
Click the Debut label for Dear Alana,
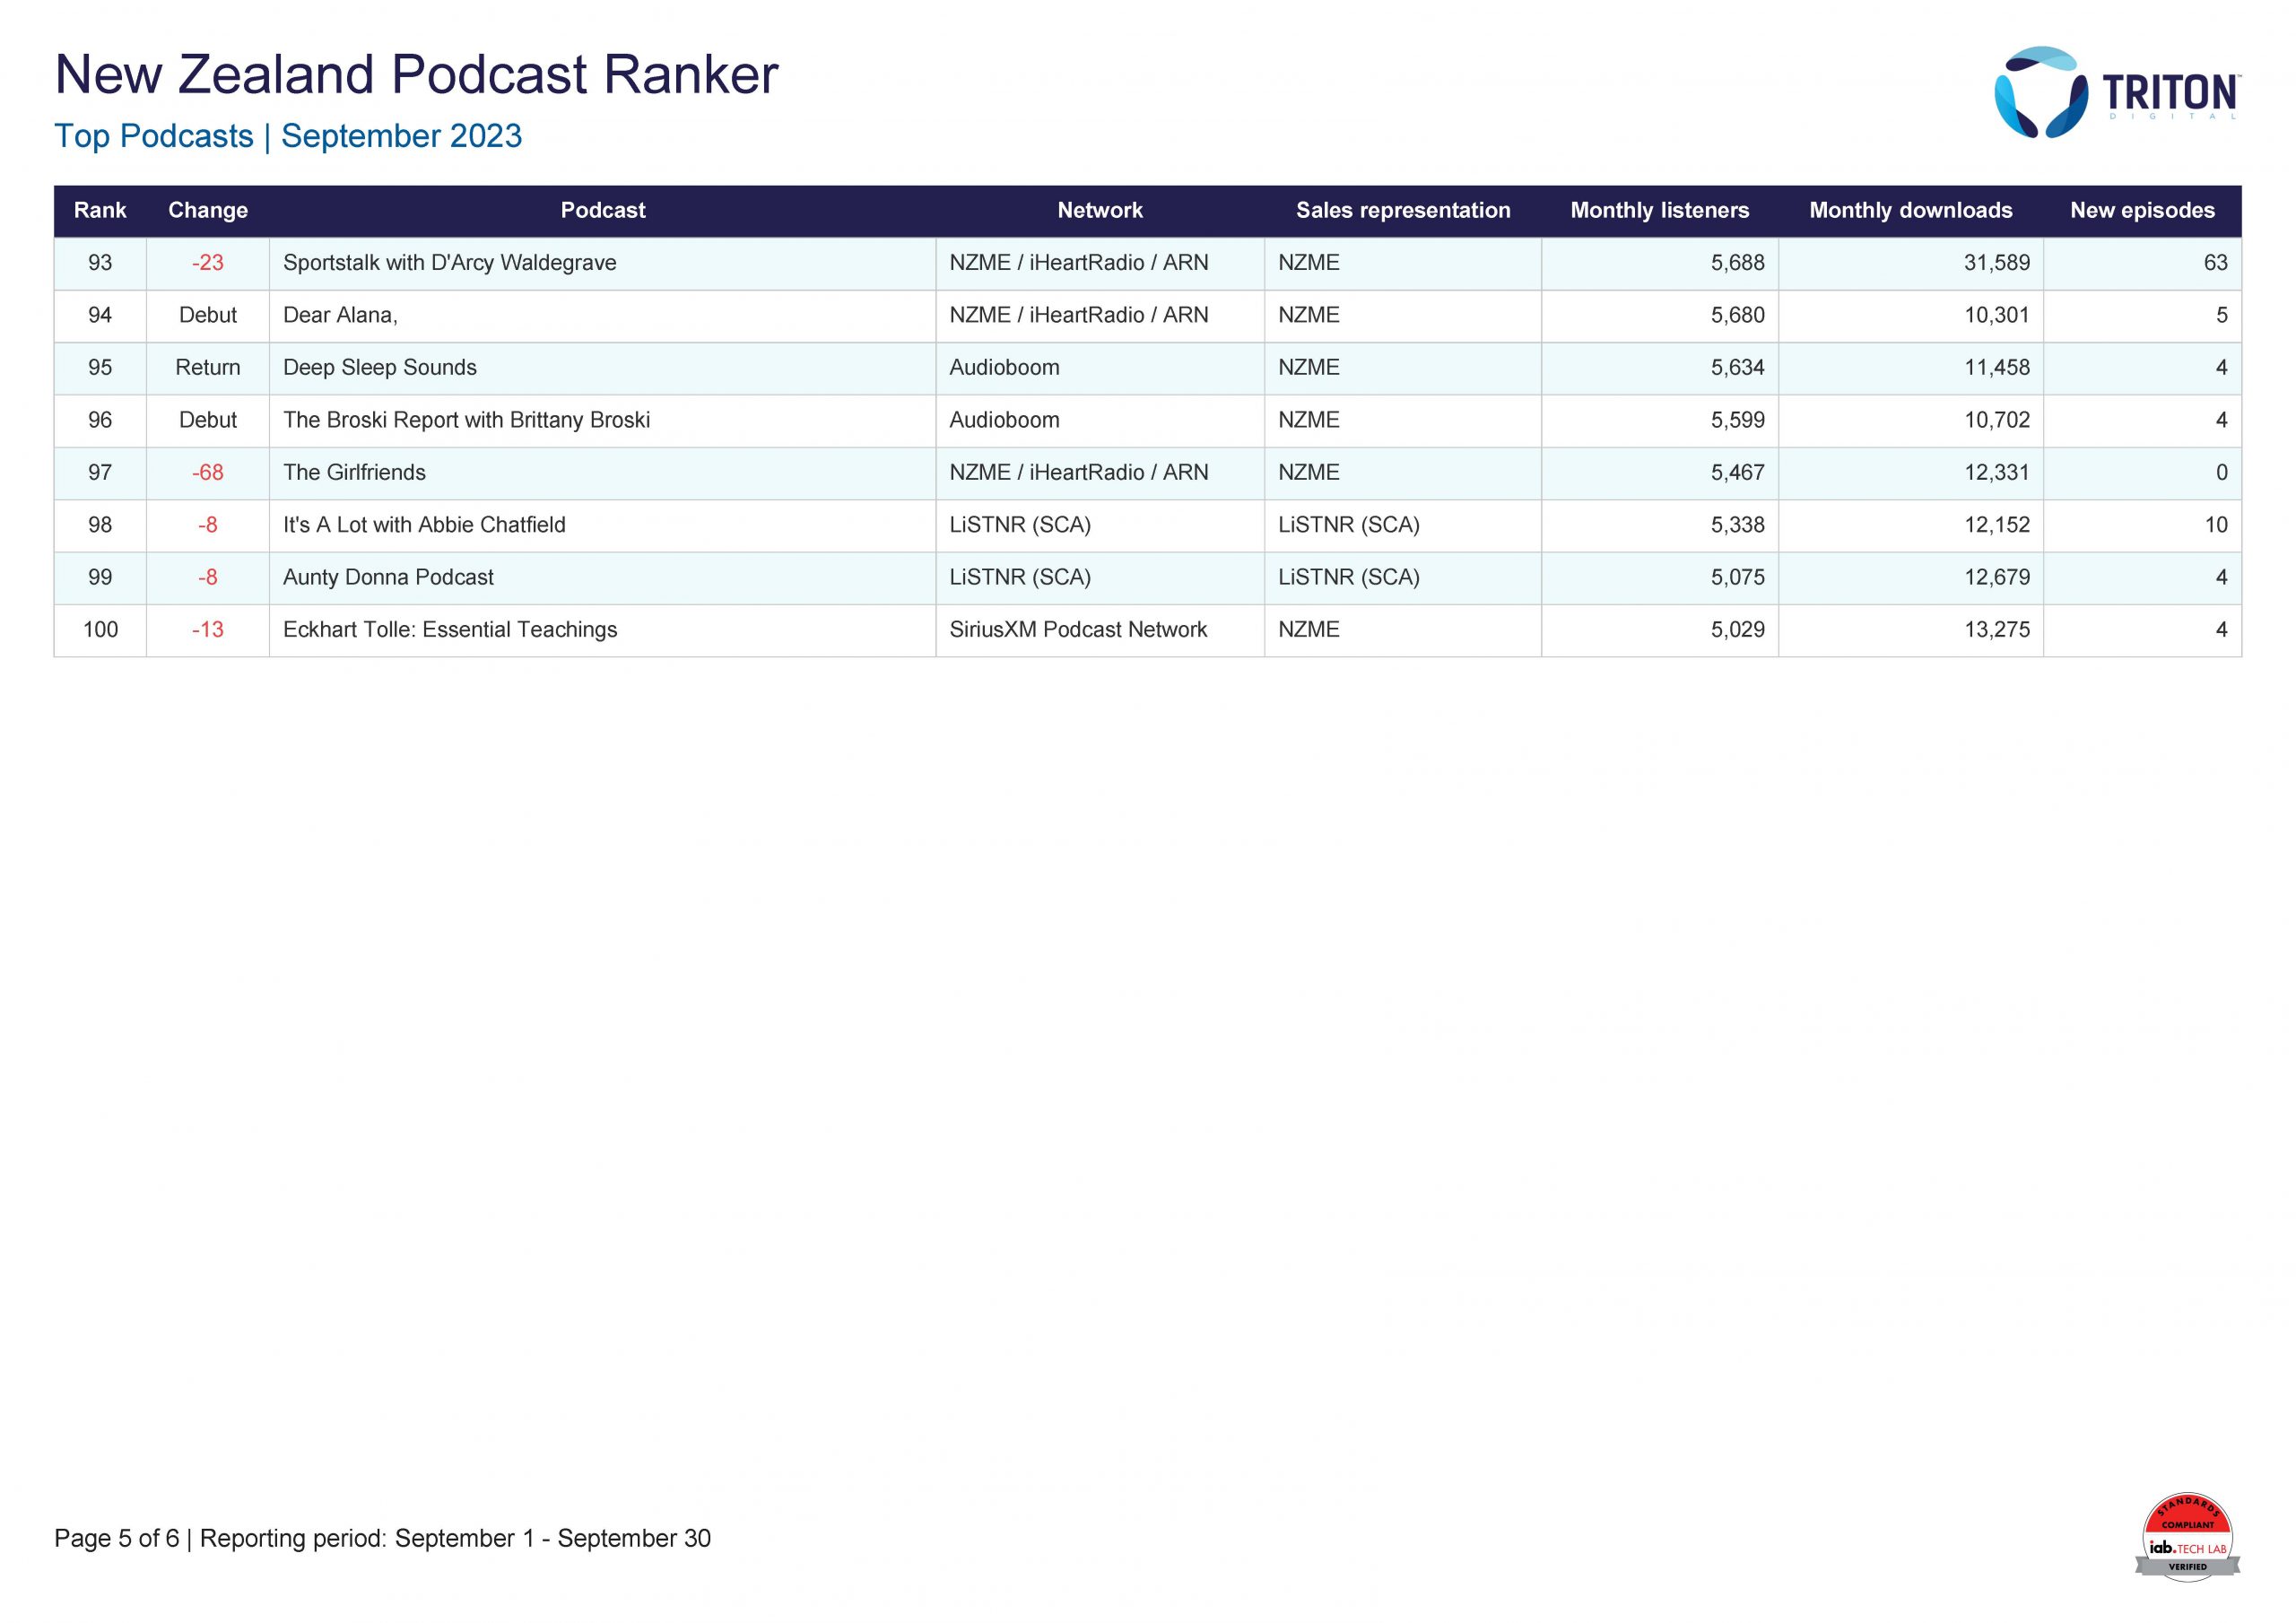click(208, 315)
